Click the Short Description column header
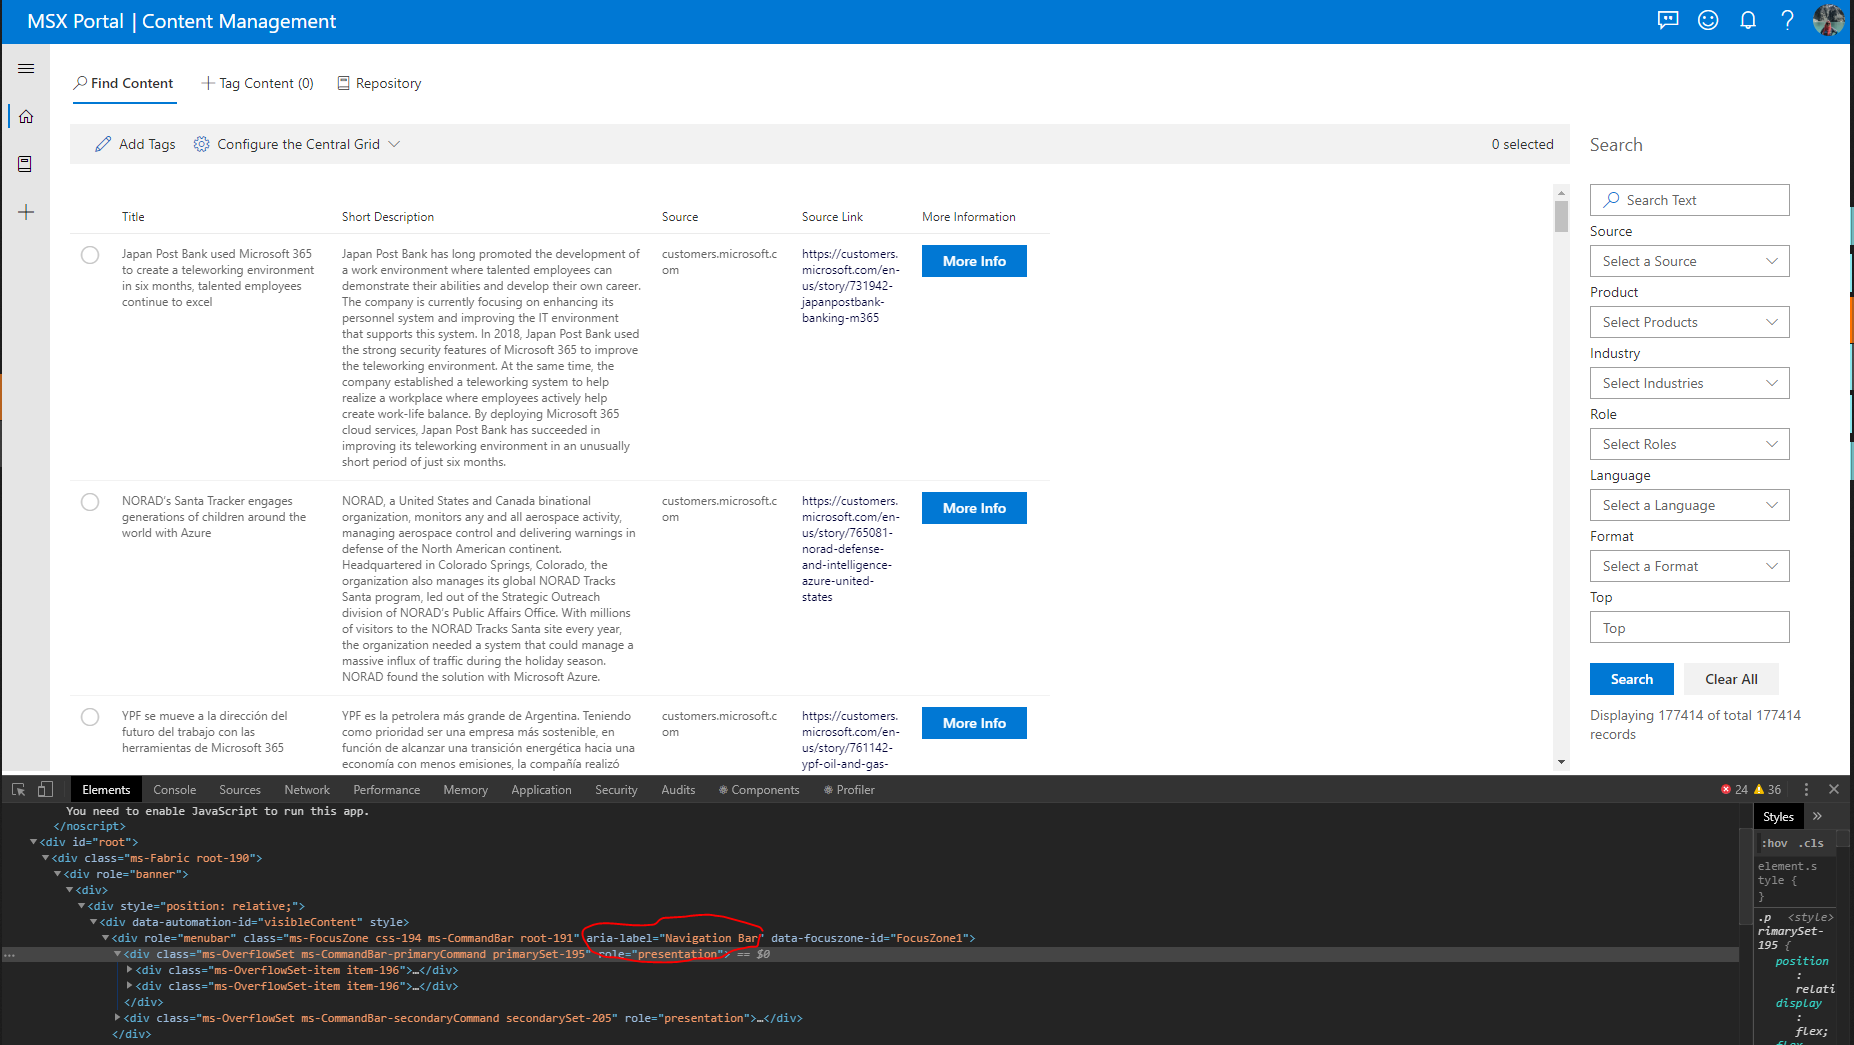Image resolution: width=1854 pixels, height=1045 pixels. [388, 217]
